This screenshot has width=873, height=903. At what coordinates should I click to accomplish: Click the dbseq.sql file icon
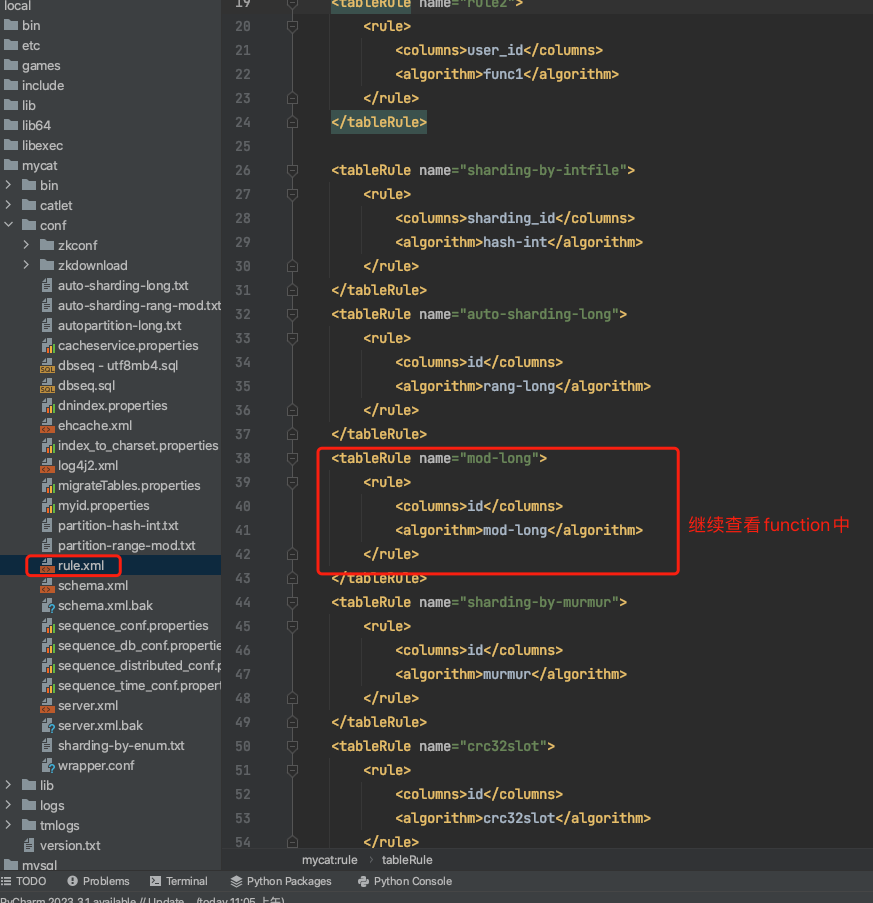pyautogui.click(x=48, y=386)
